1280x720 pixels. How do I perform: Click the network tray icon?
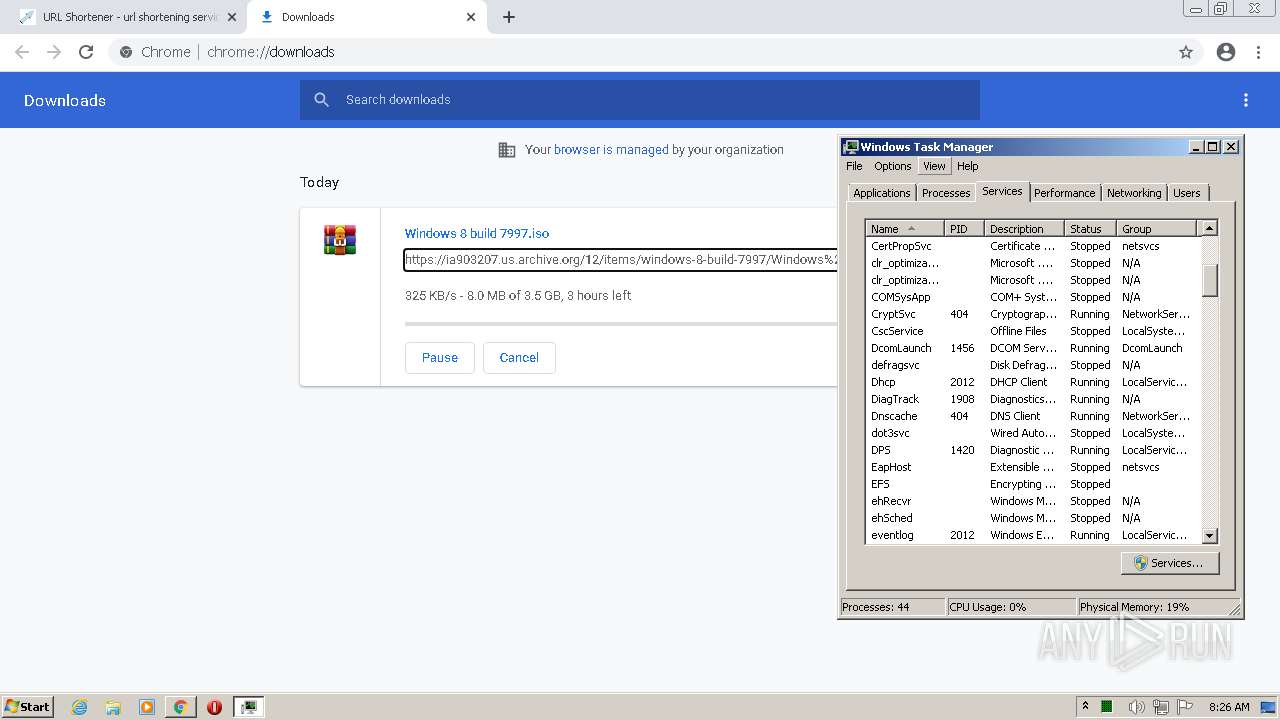pyautogui.click(x=1161, y=707)
